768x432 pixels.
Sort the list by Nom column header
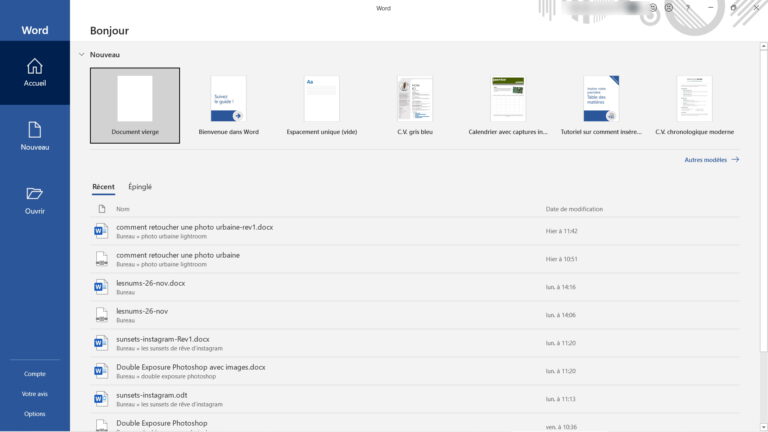tap(123, 209)
